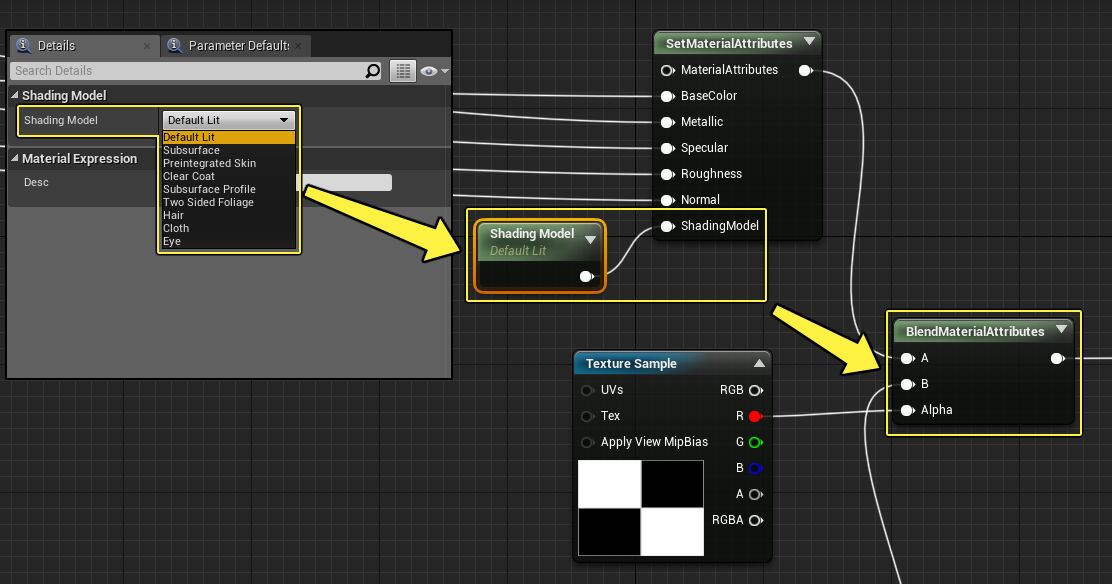The height and width of the screenshot is (584, 1112).
Task: Switch to the Parameter Defaults tab
Action: click(236, 45)
